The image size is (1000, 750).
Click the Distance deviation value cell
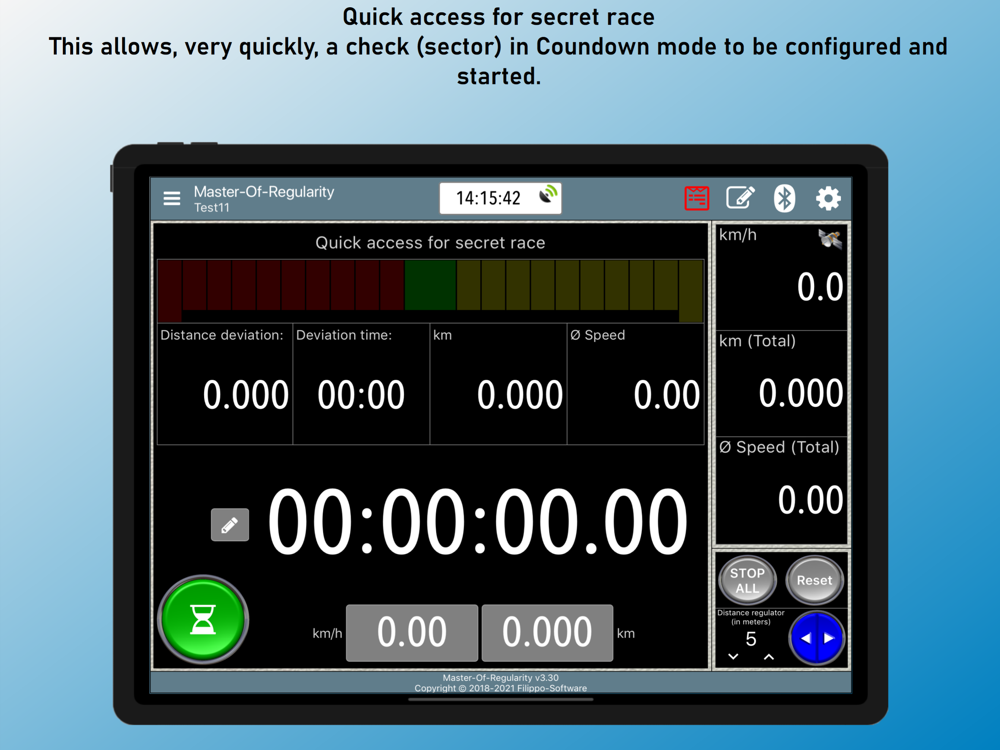[x=225, y=384]
